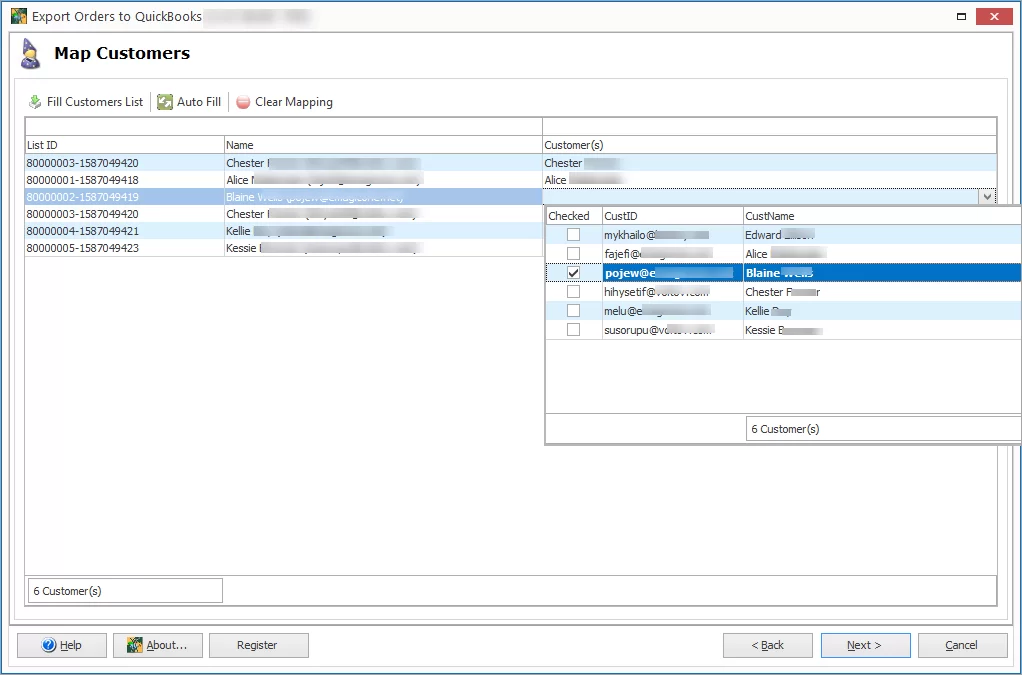Check the mykhailo customer checkbox

coord(574,234)
